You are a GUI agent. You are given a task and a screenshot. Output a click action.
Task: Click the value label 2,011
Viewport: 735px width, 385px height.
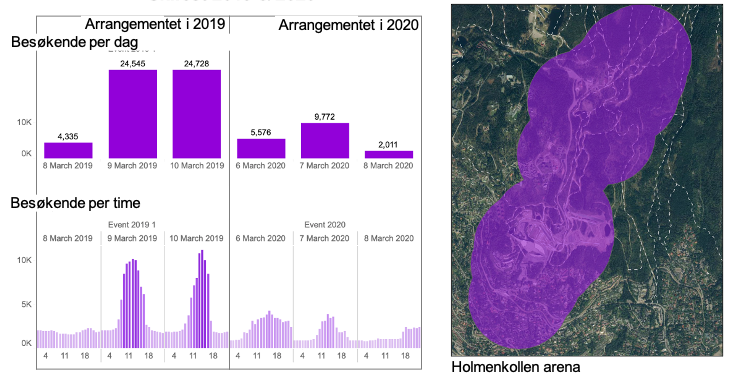click(x=388, y=145)
